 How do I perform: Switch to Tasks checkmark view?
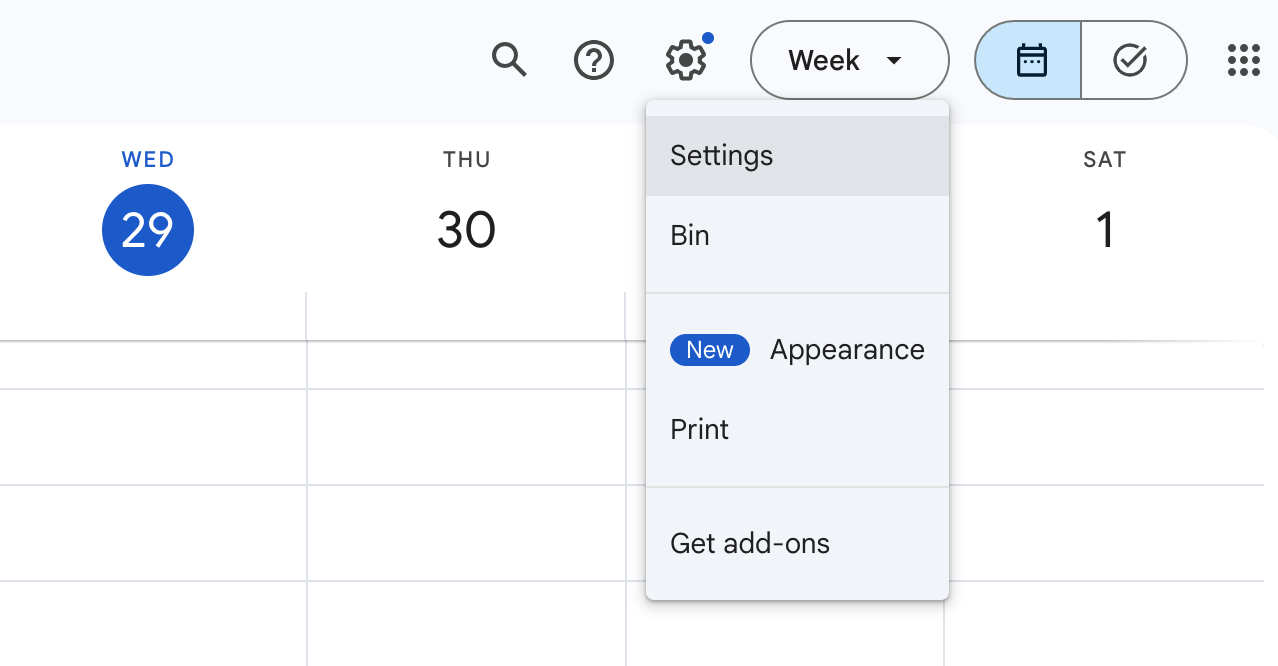click(1133, 60)
